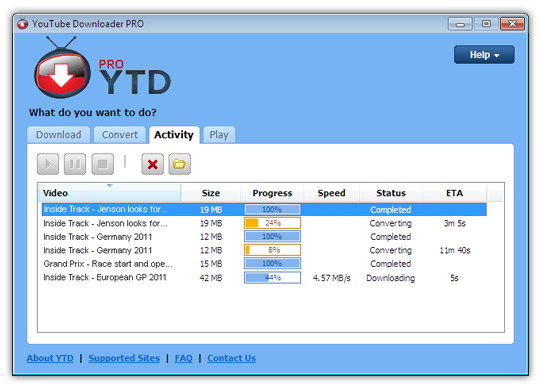Click the YTD PRO television logo
Image resolution: width=540 pixels, height=388 pixels.
(62, 68)
